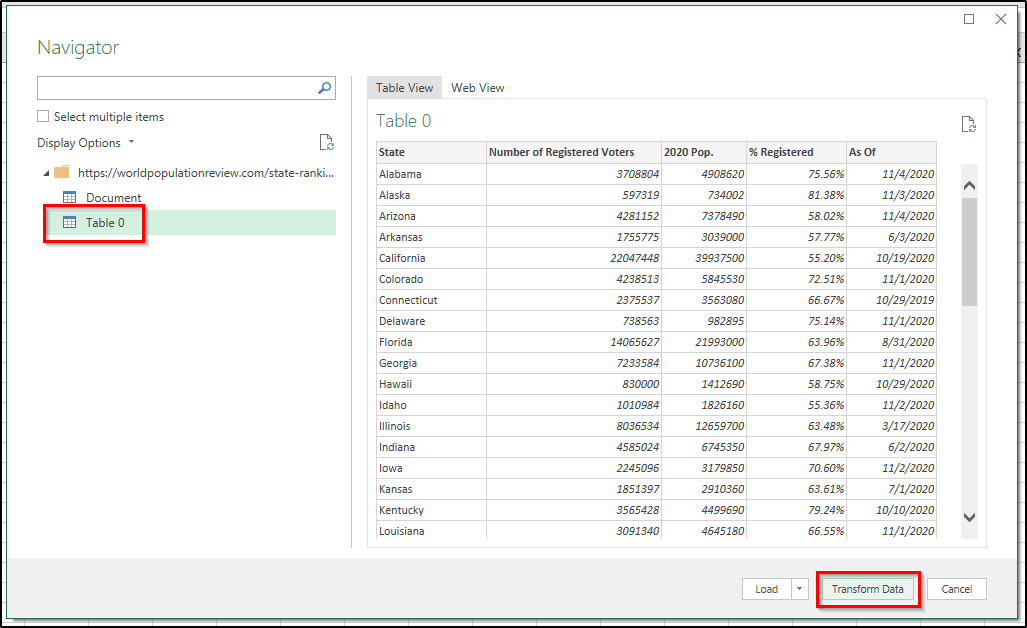Click refresh preview icon above table
This screenshot has width=1027, height=628.
point(968,124)
